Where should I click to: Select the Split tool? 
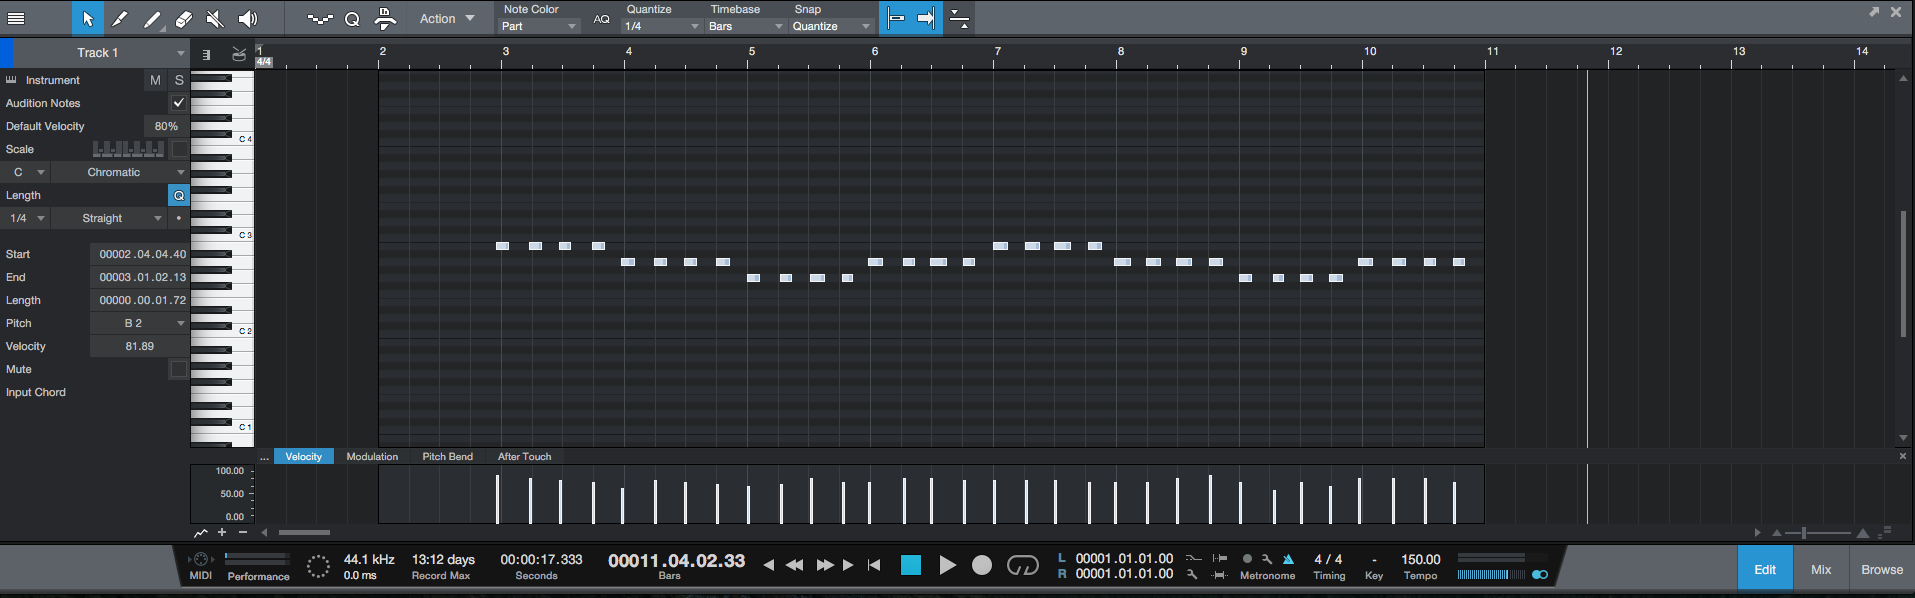tap(119, 18)
